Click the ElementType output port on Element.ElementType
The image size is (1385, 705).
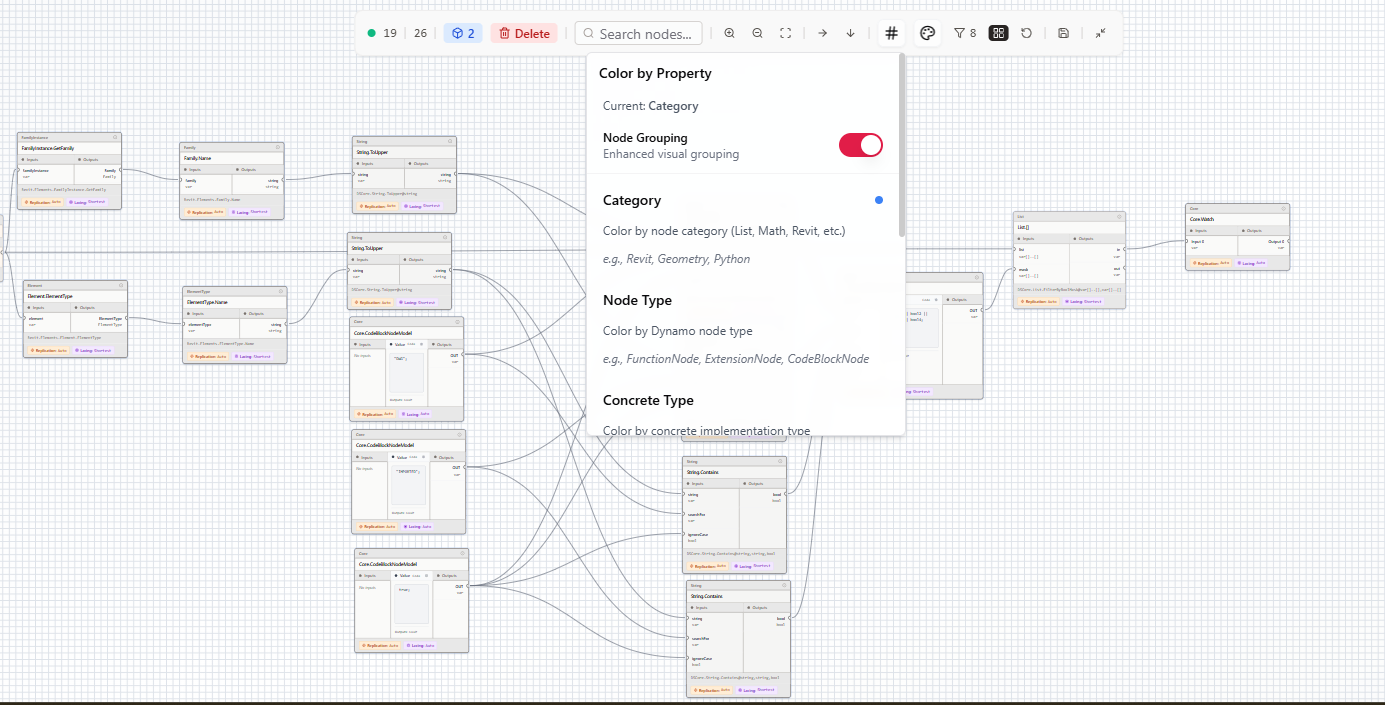tap(127, 319)
